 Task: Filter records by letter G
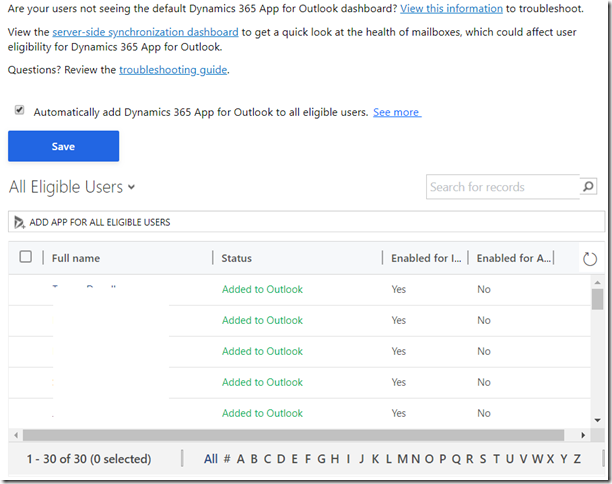pyautogui.click(x=321, y=459)
